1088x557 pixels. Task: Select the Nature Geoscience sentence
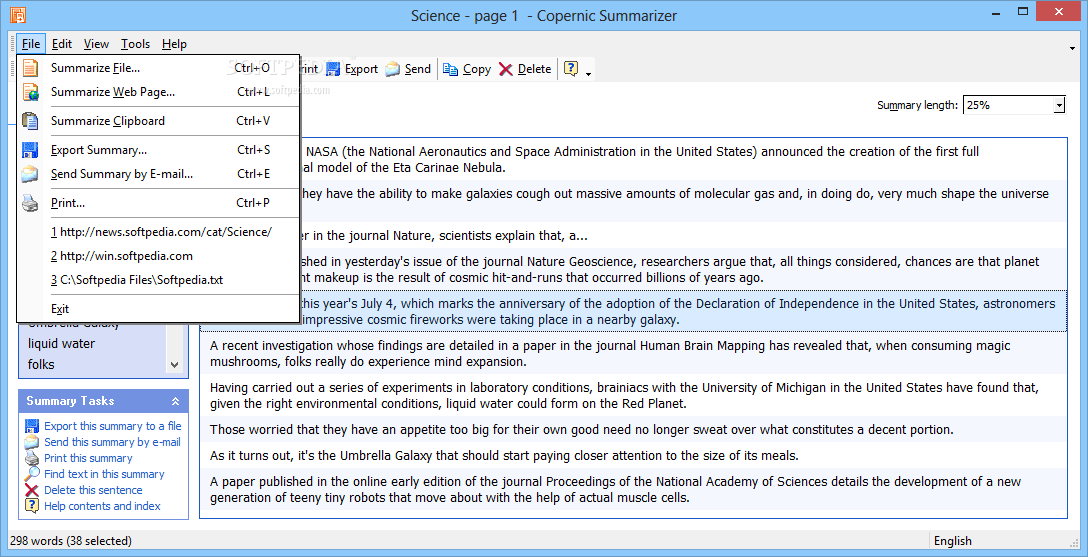(683, 270)
